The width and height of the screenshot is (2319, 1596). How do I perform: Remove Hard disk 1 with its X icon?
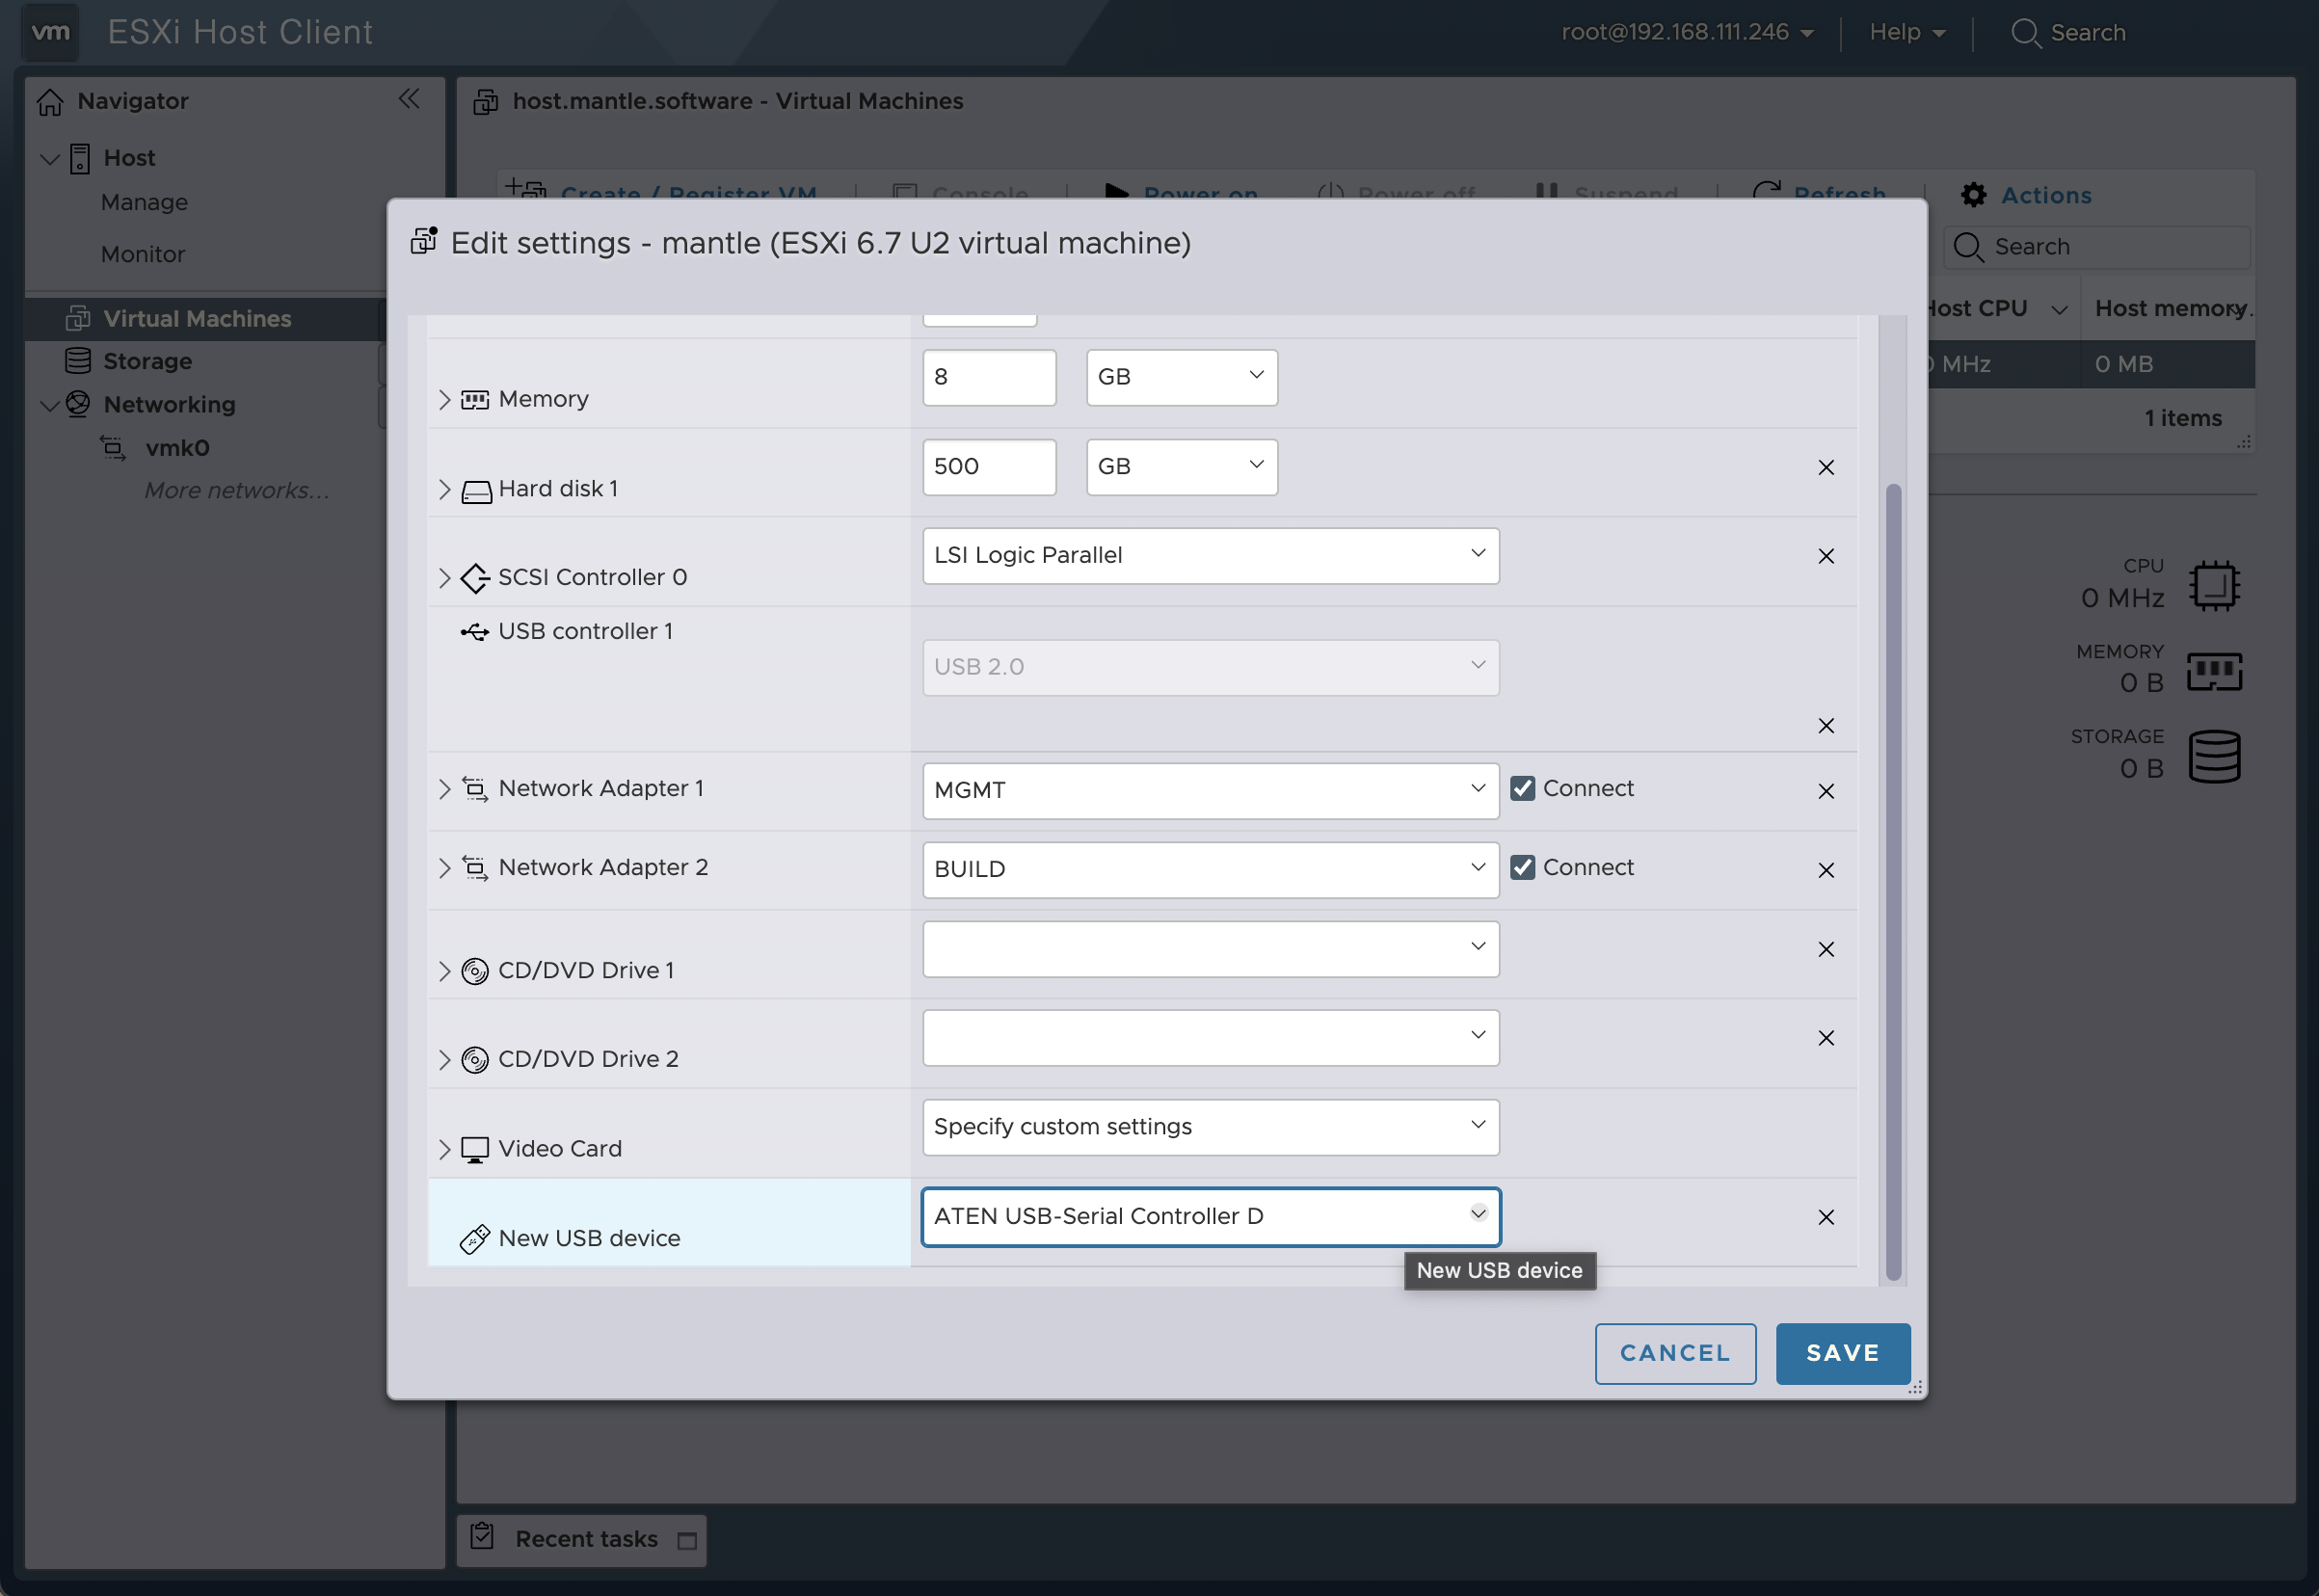coord(1825,467)
